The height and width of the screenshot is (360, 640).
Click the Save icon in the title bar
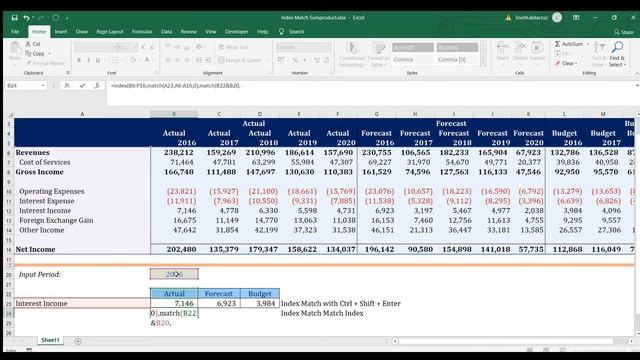15,18
